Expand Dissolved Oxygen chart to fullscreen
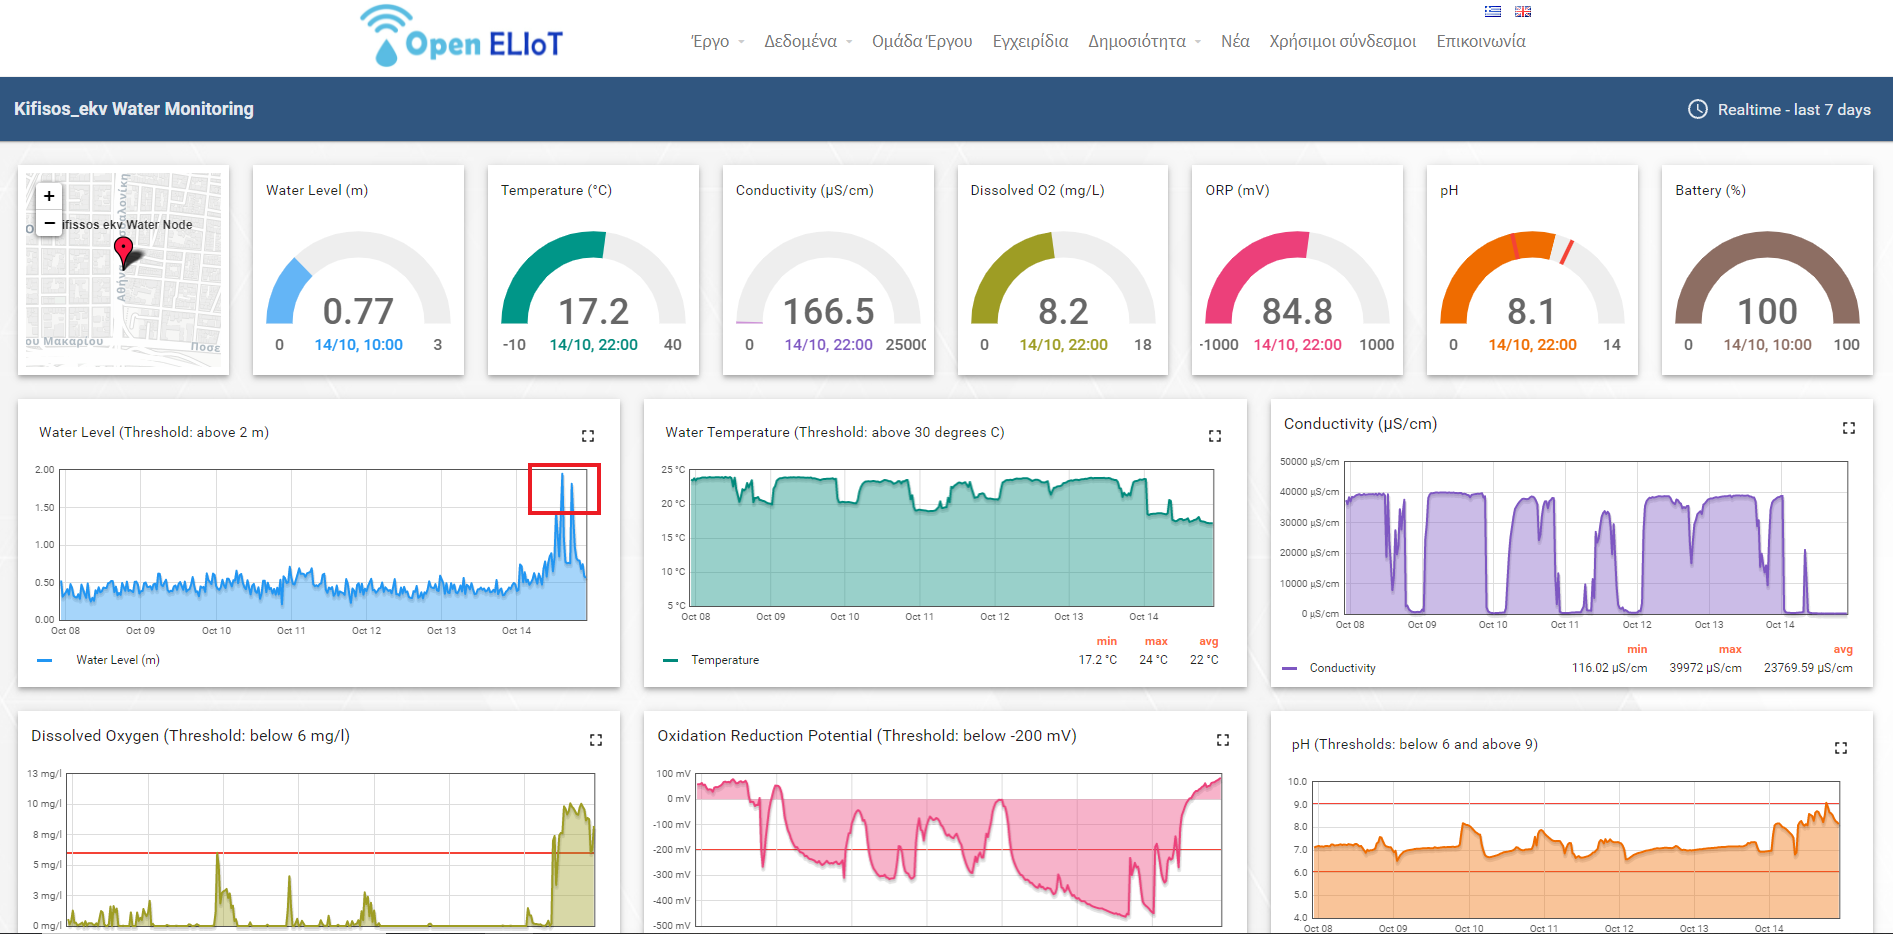1893x934 pixels. (x=596, y=740)
